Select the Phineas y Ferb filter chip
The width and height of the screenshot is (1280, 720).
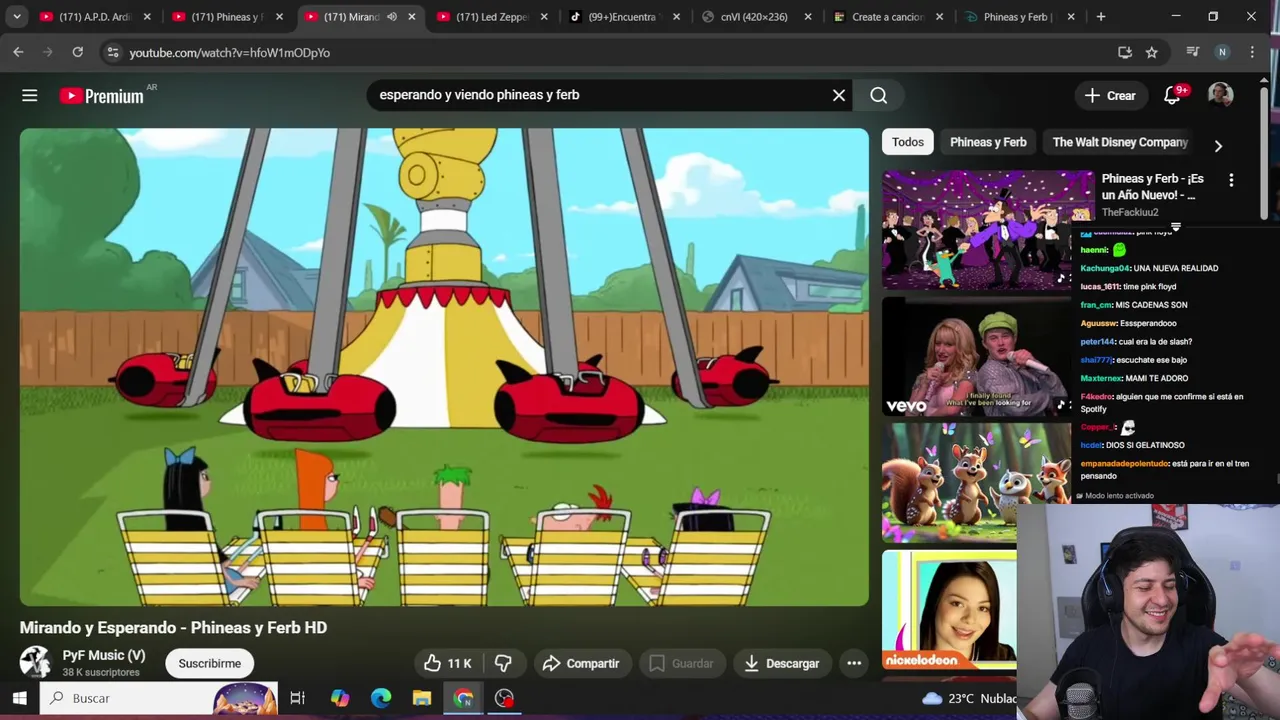coord(988,142)
